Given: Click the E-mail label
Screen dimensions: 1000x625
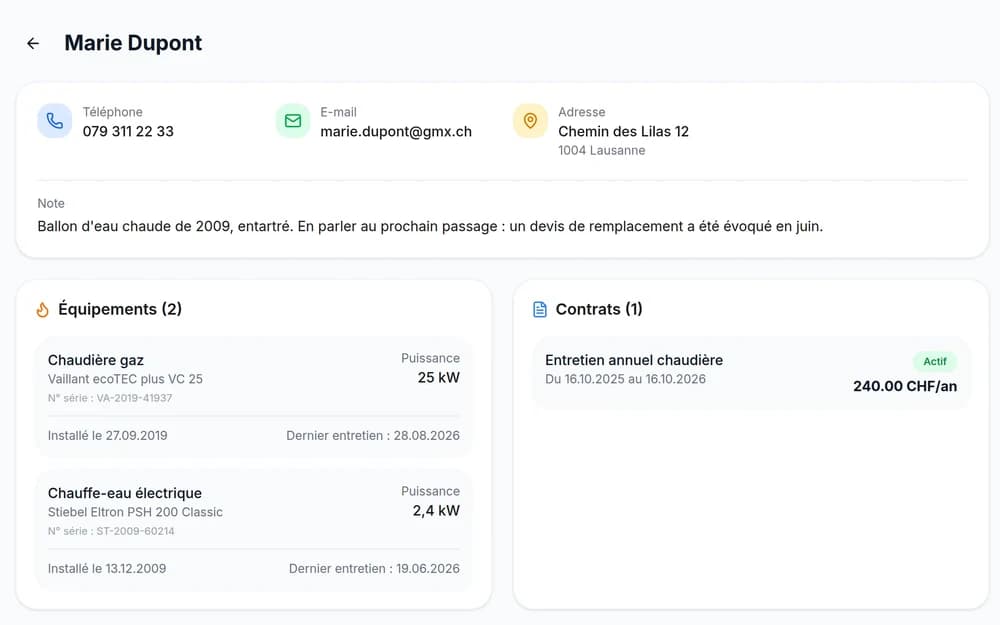Looking at the screenshot, I should coord(339,112).
